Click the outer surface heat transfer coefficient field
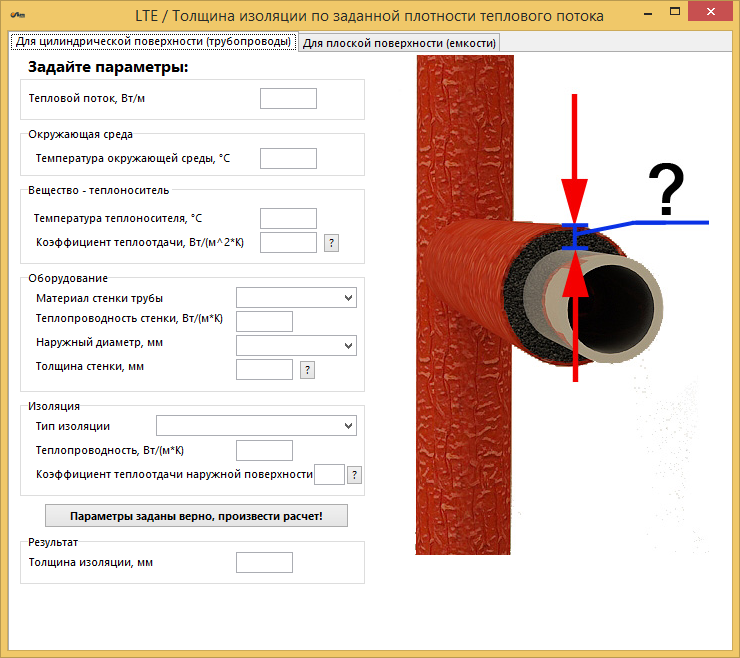Image resolution: width=740 pixels, height=658 pixels. (329, 475)
